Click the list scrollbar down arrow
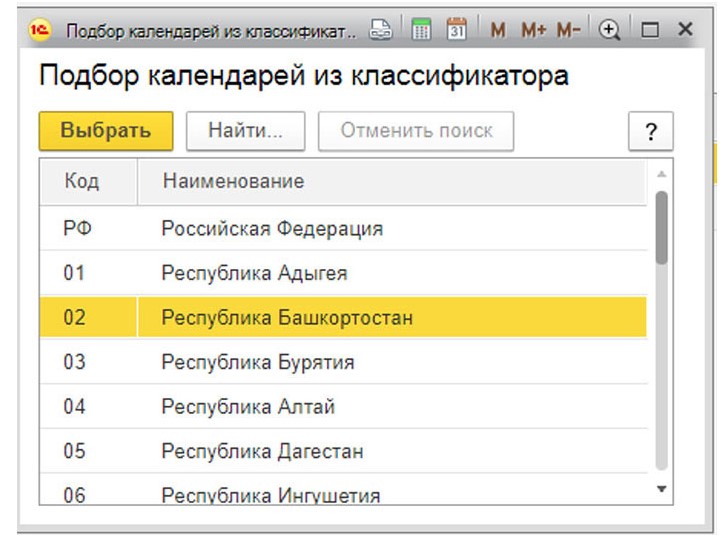726x542 pixels. (x=660, y=488)
